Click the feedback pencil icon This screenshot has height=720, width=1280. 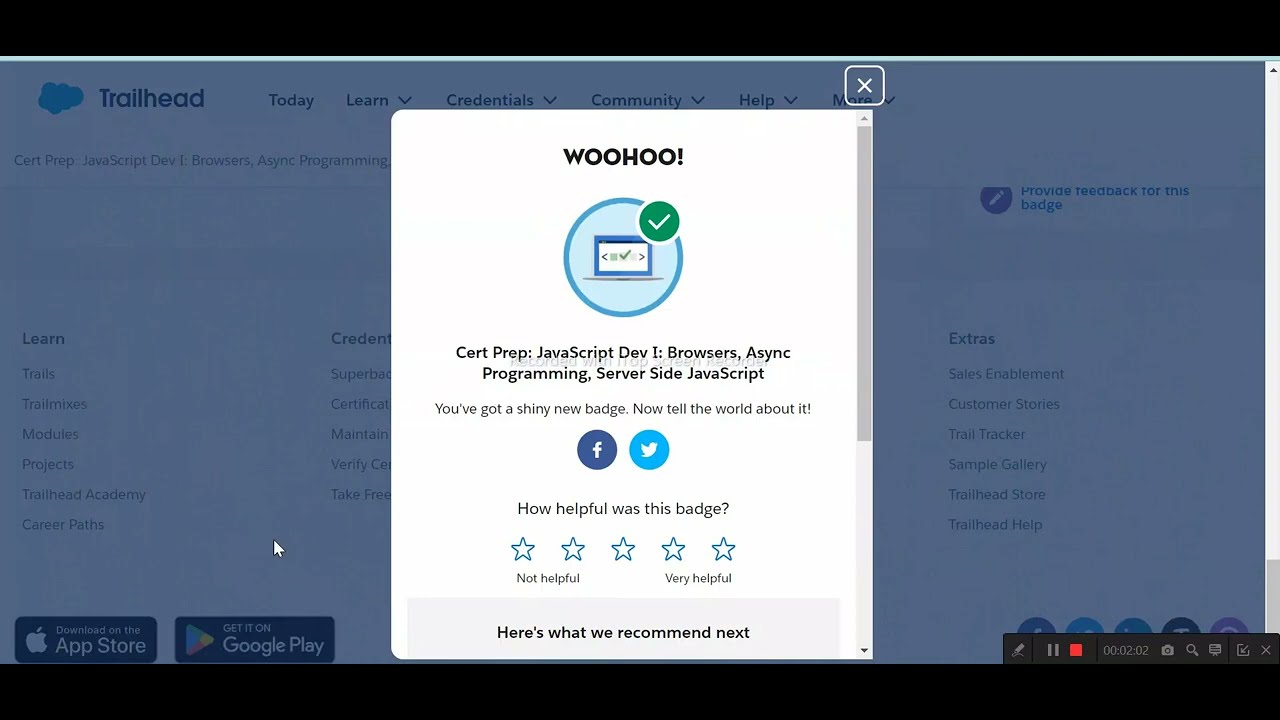[996, 198]
